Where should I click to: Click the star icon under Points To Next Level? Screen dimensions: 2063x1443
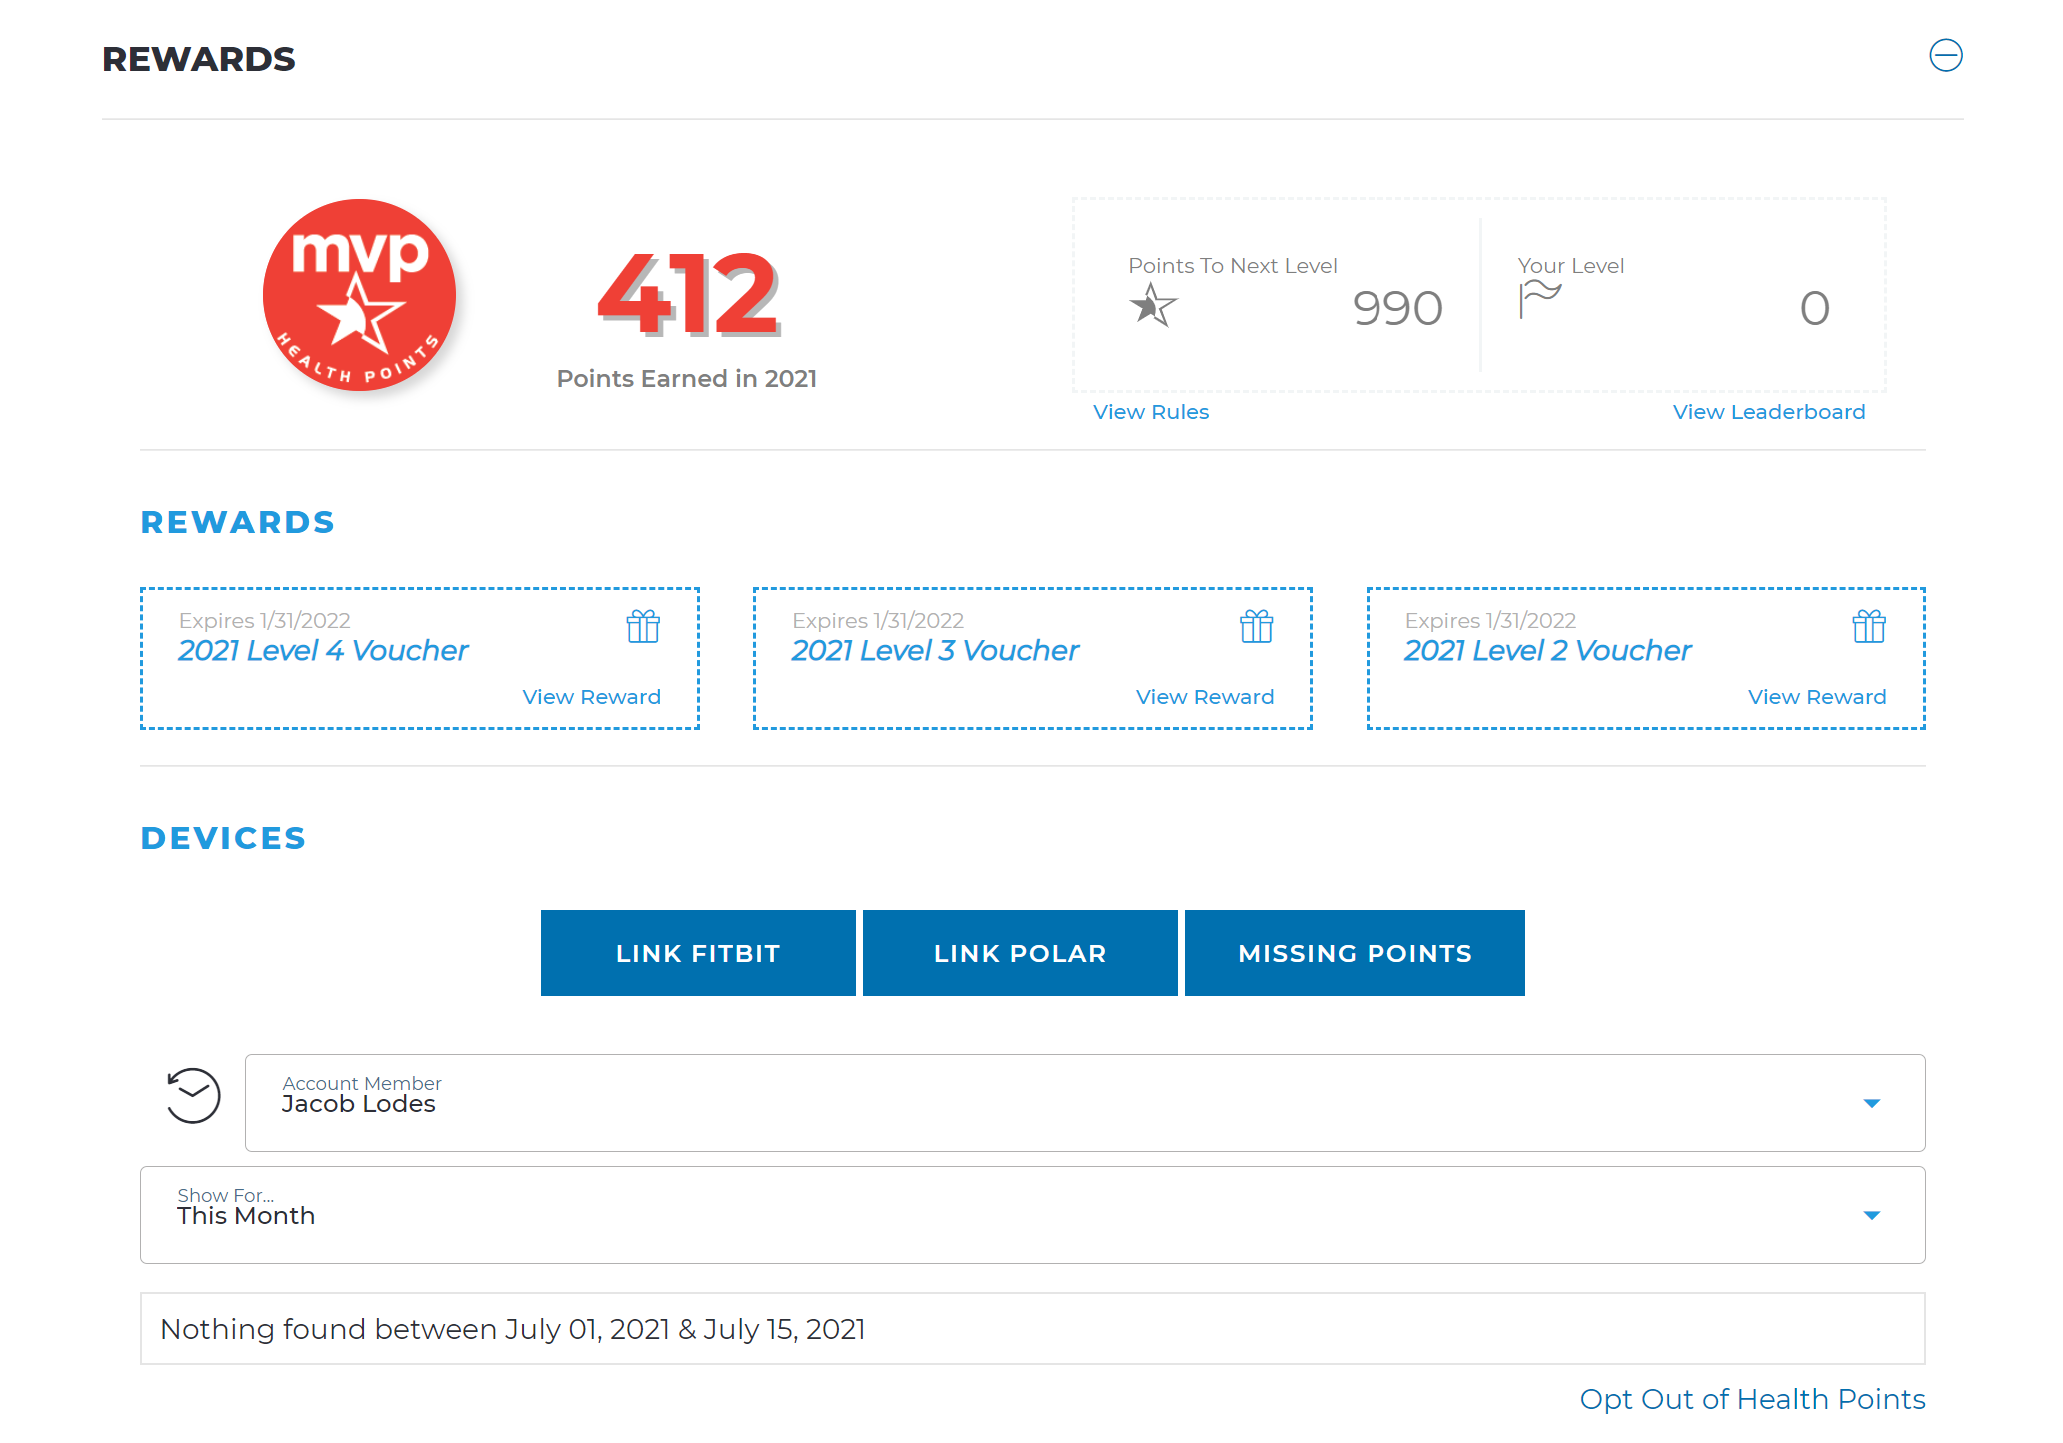(x=1153, y=305)
